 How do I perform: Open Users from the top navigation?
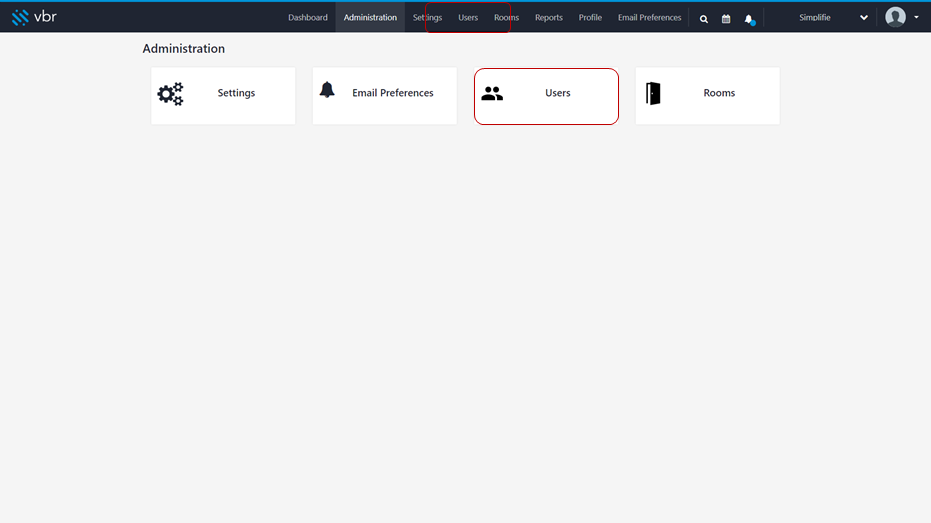pos(468,18)
